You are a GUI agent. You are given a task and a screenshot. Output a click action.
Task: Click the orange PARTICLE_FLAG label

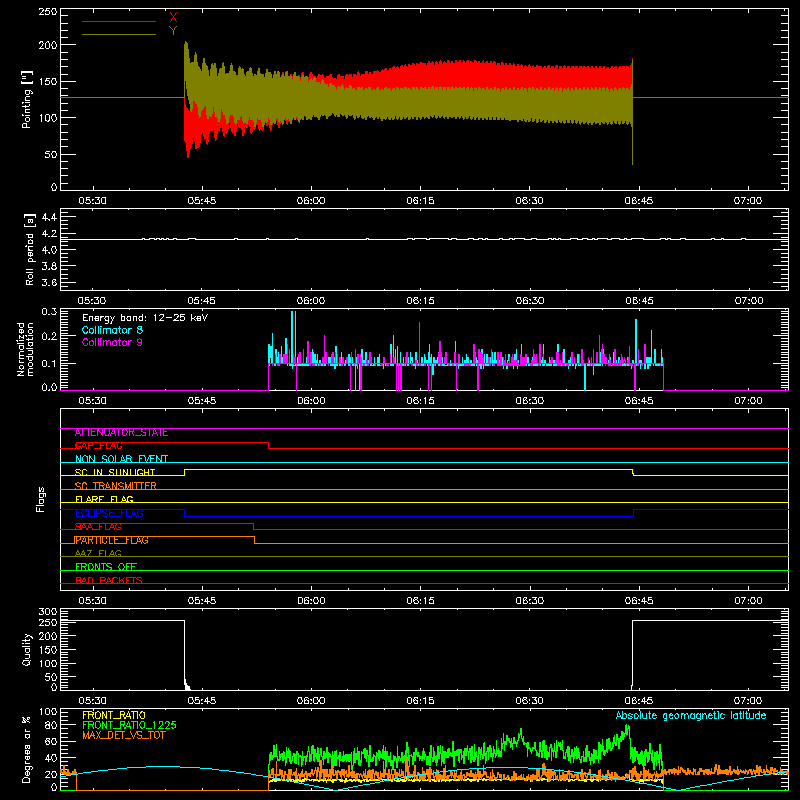111,540
